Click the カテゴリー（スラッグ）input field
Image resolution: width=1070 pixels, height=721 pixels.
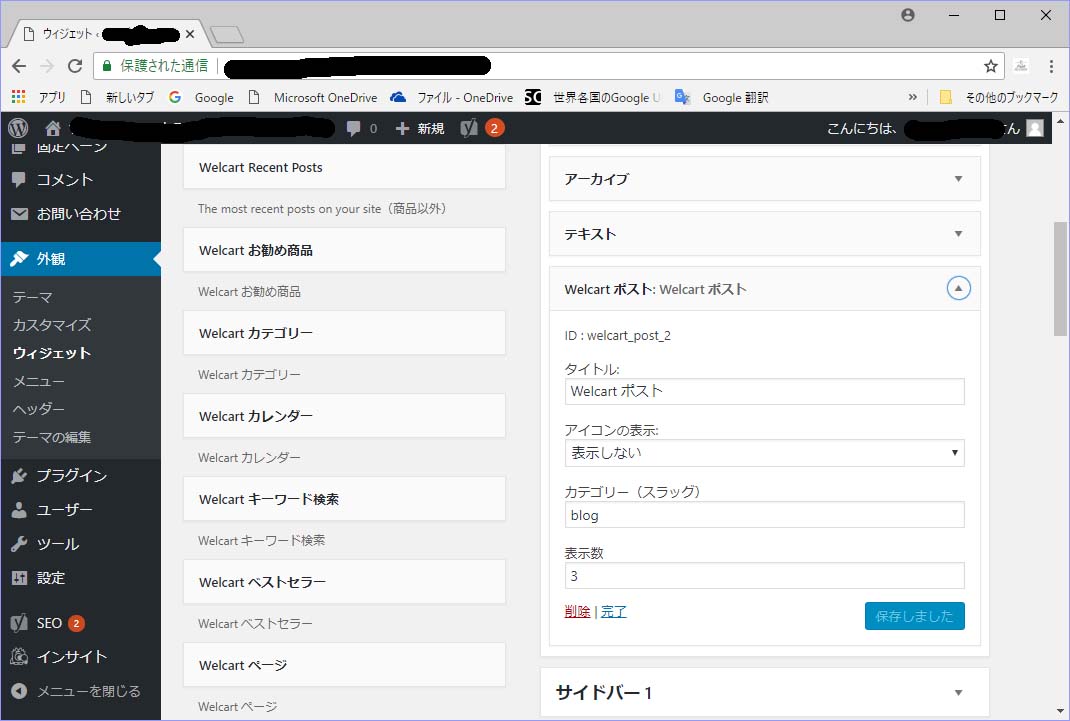pyautogui.click(x=765, y=515)
